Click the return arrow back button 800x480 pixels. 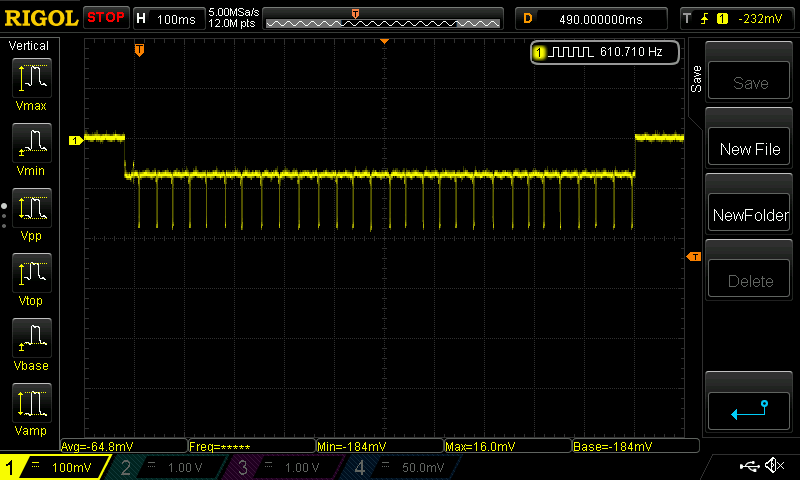750,408
